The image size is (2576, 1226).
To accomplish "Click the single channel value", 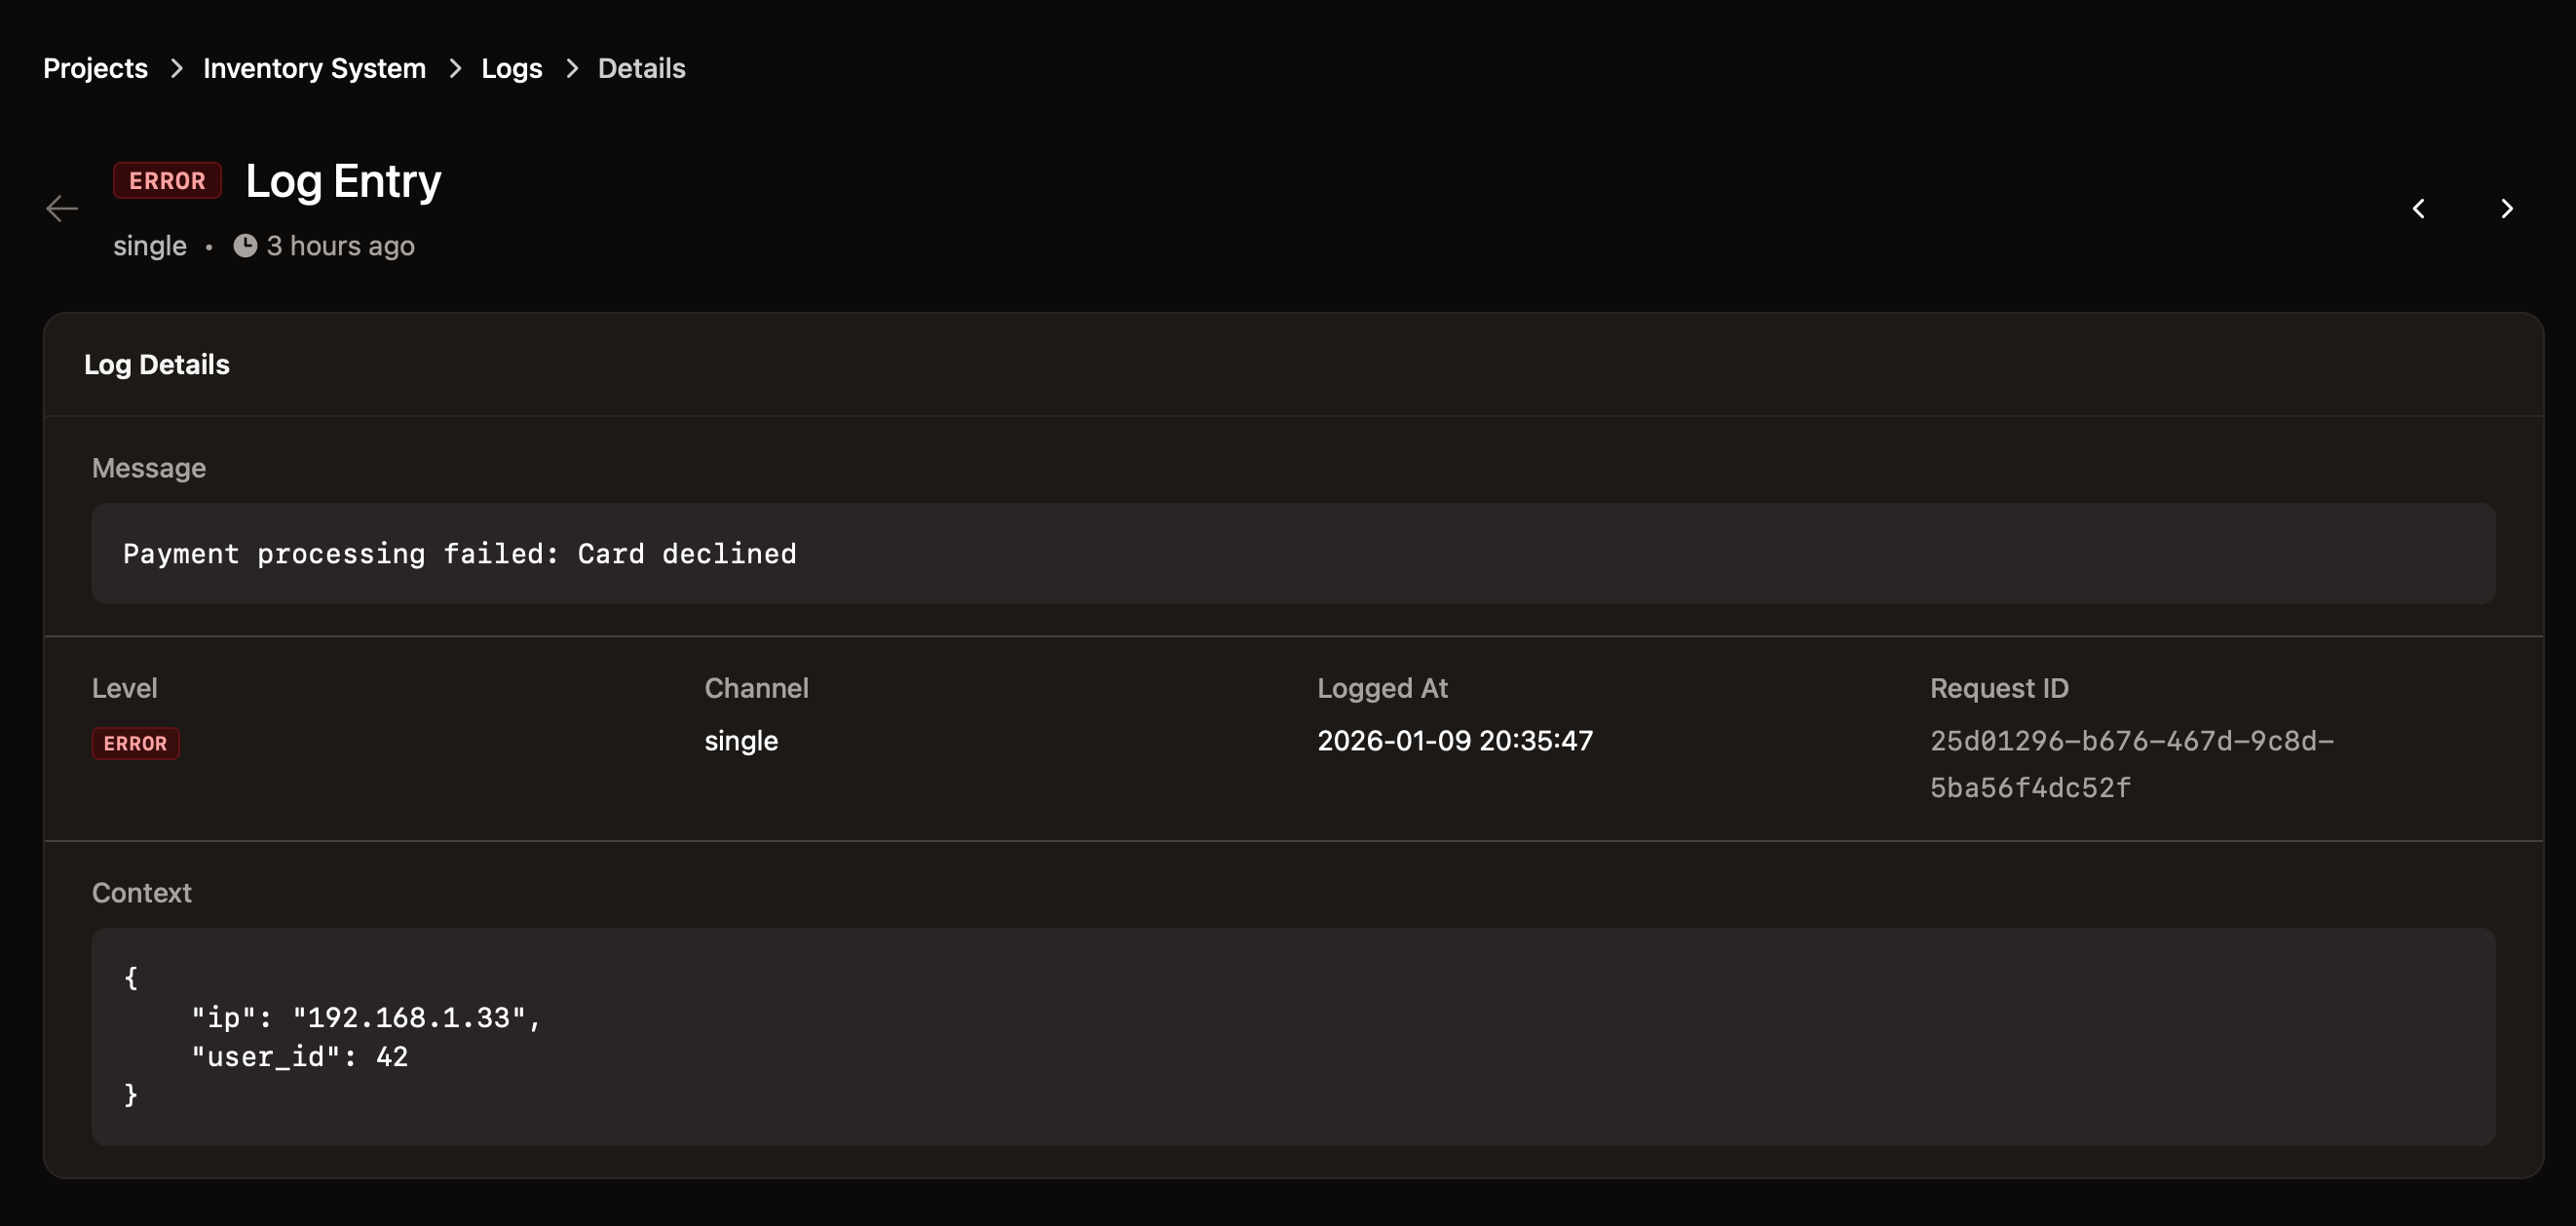I will click(x=740, y=740).
